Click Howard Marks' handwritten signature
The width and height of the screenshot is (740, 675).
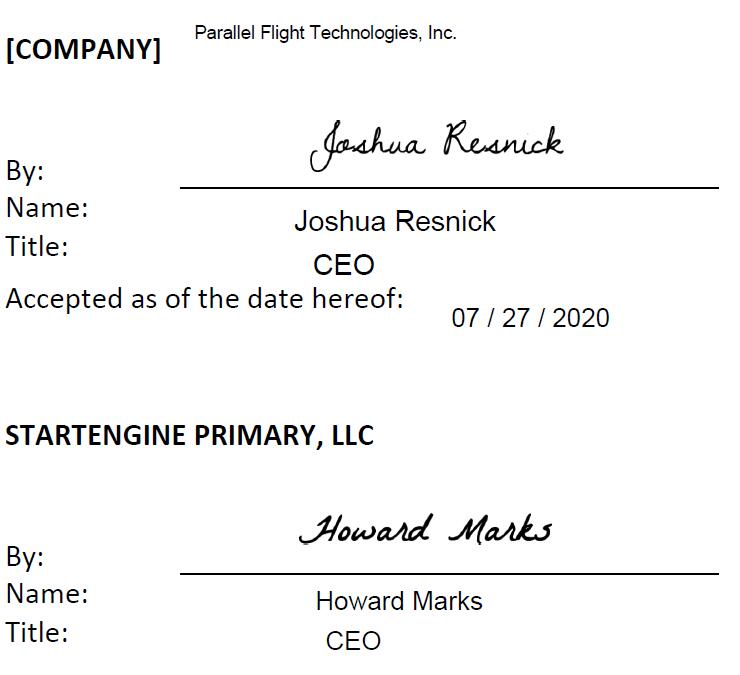pos(425,530)
